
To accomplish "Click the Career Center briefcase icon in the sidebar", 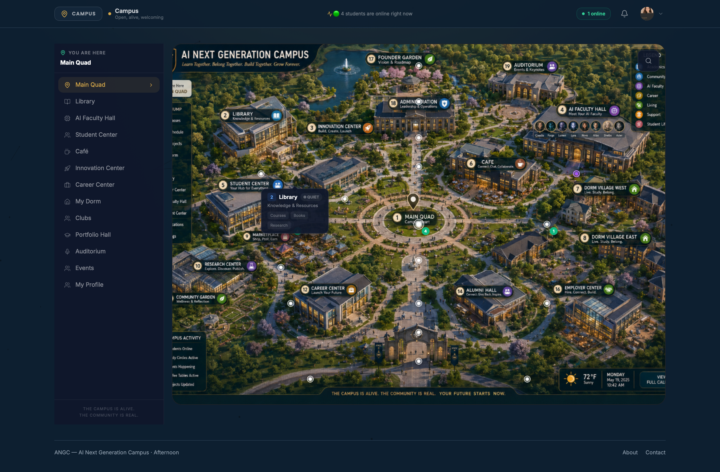I will coord(67,185).
